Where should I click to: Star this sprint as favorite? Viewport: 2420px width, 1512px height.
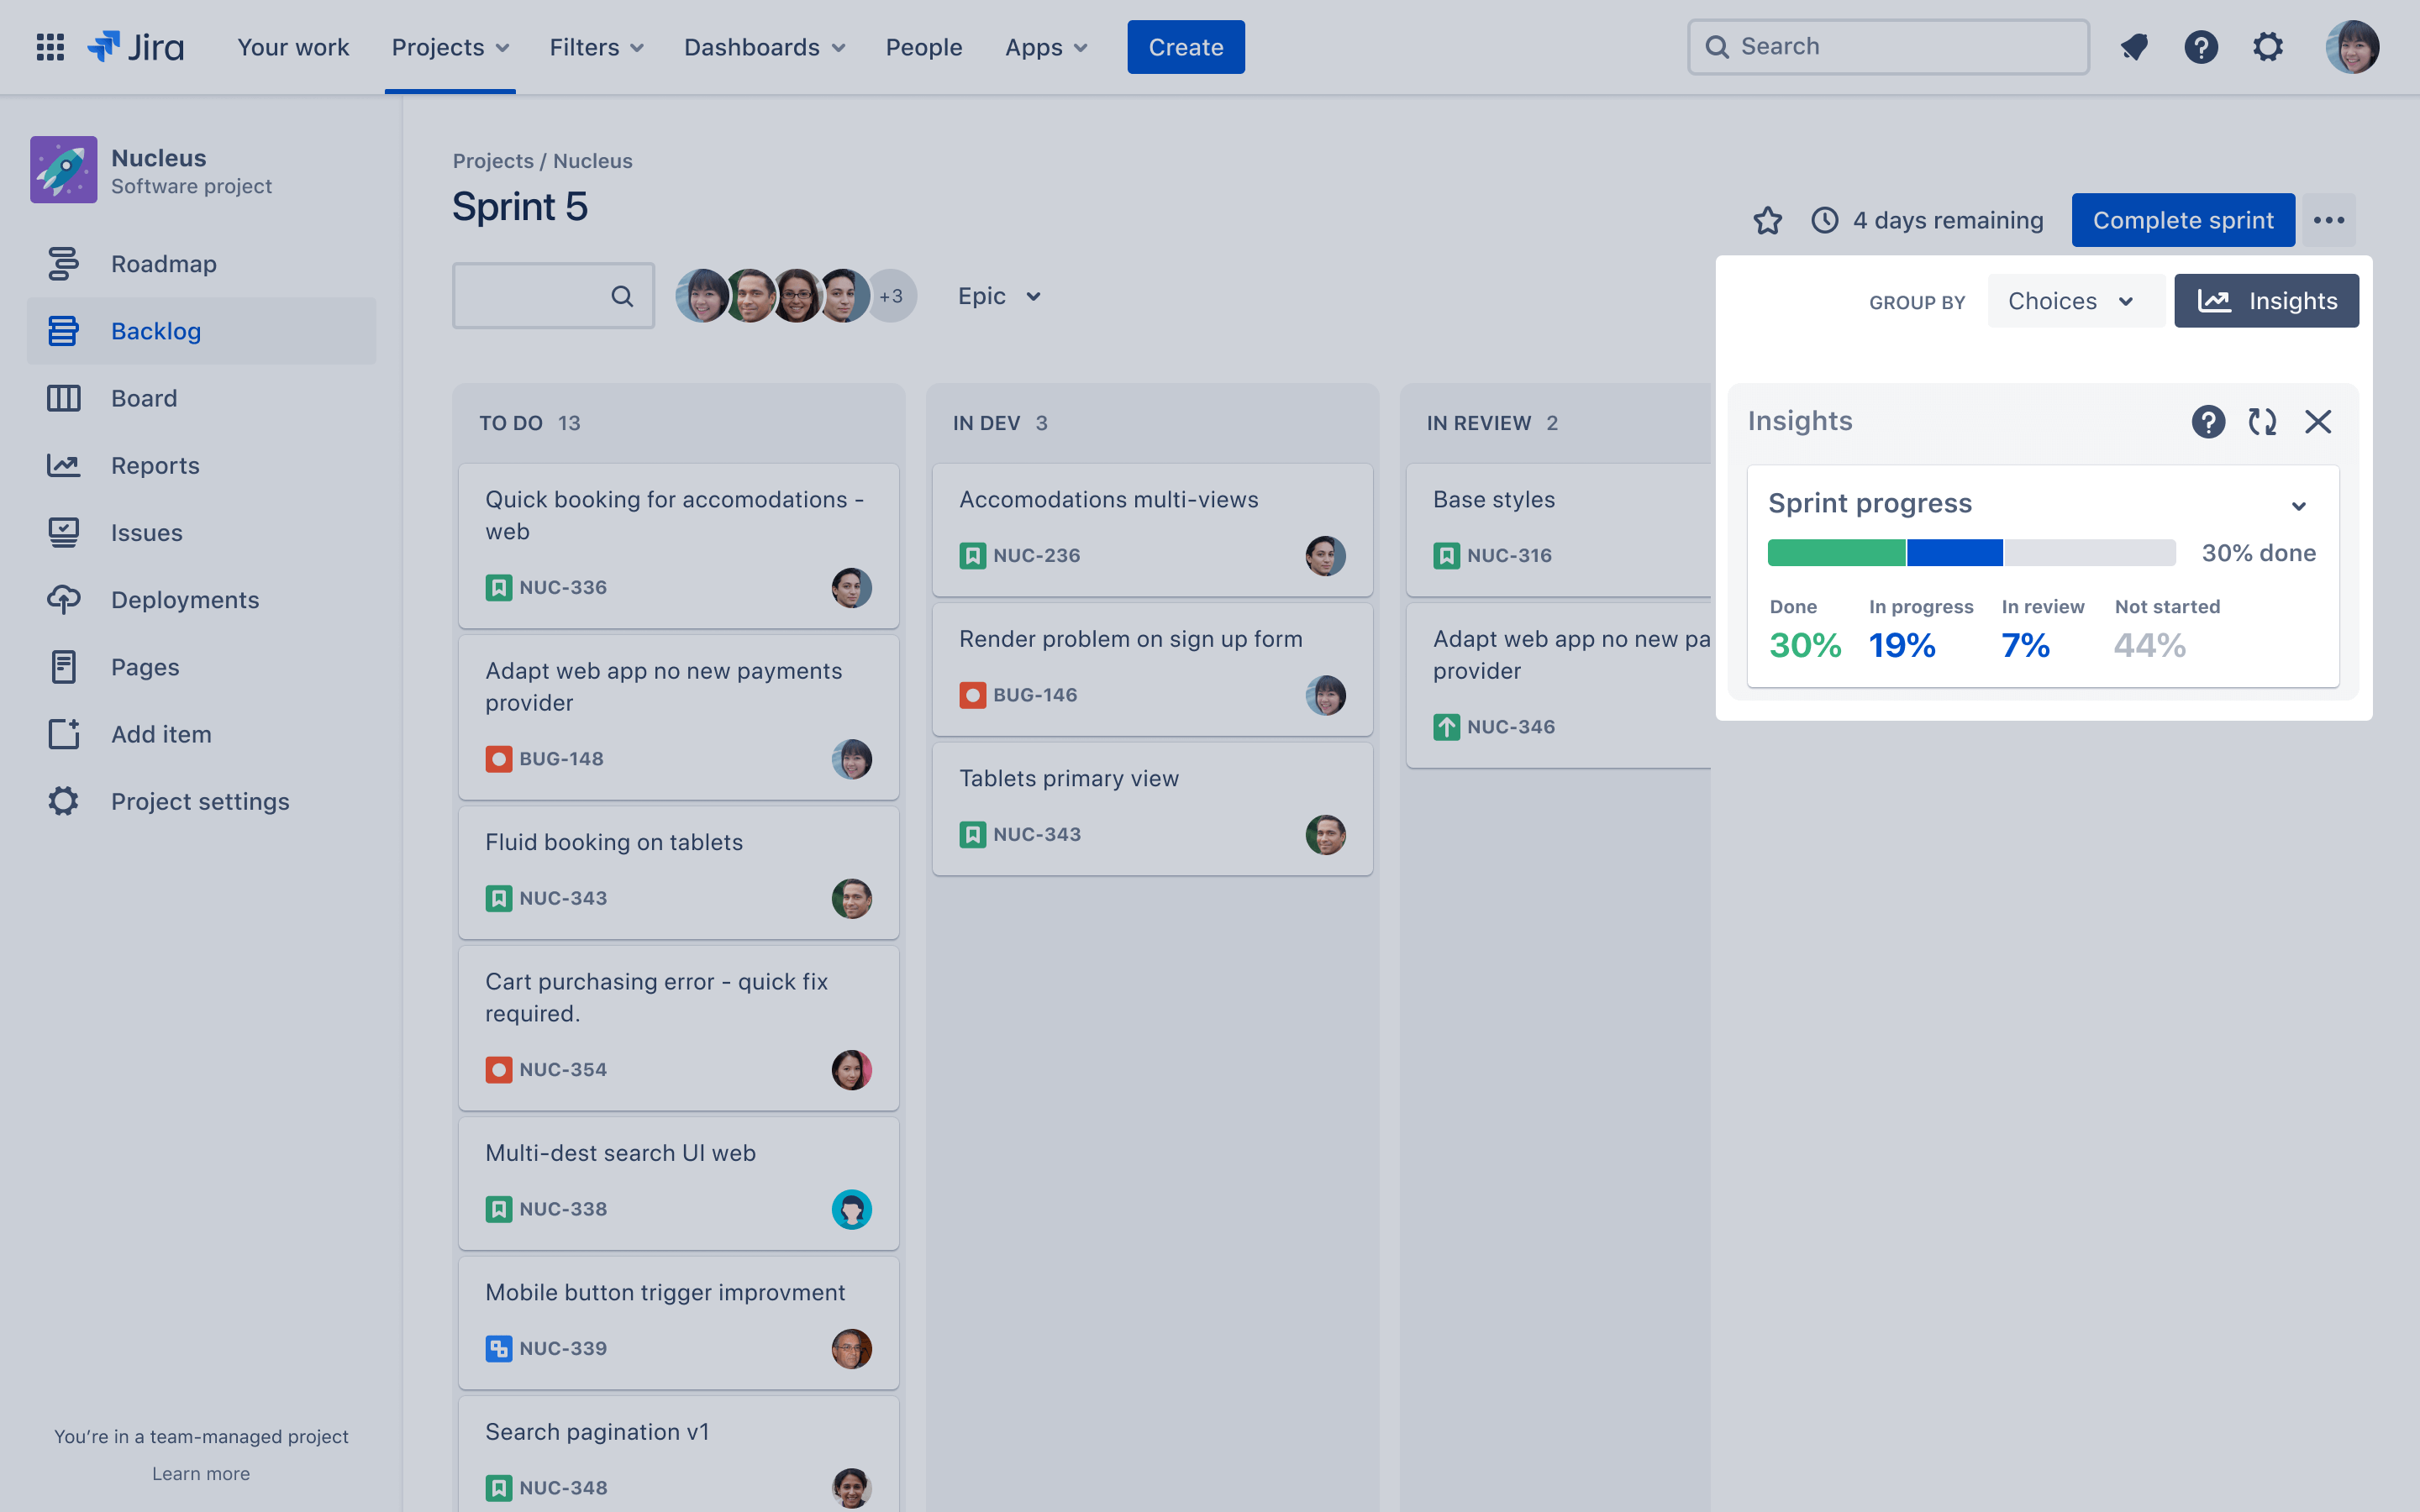pos(1767,220)
